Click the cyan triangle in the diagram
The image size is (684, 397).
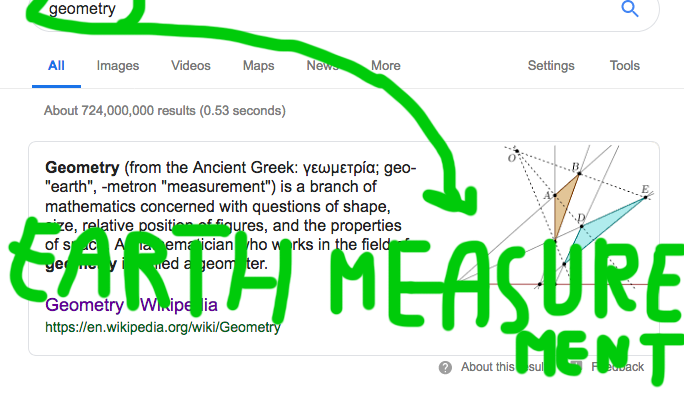click(604, 229)
